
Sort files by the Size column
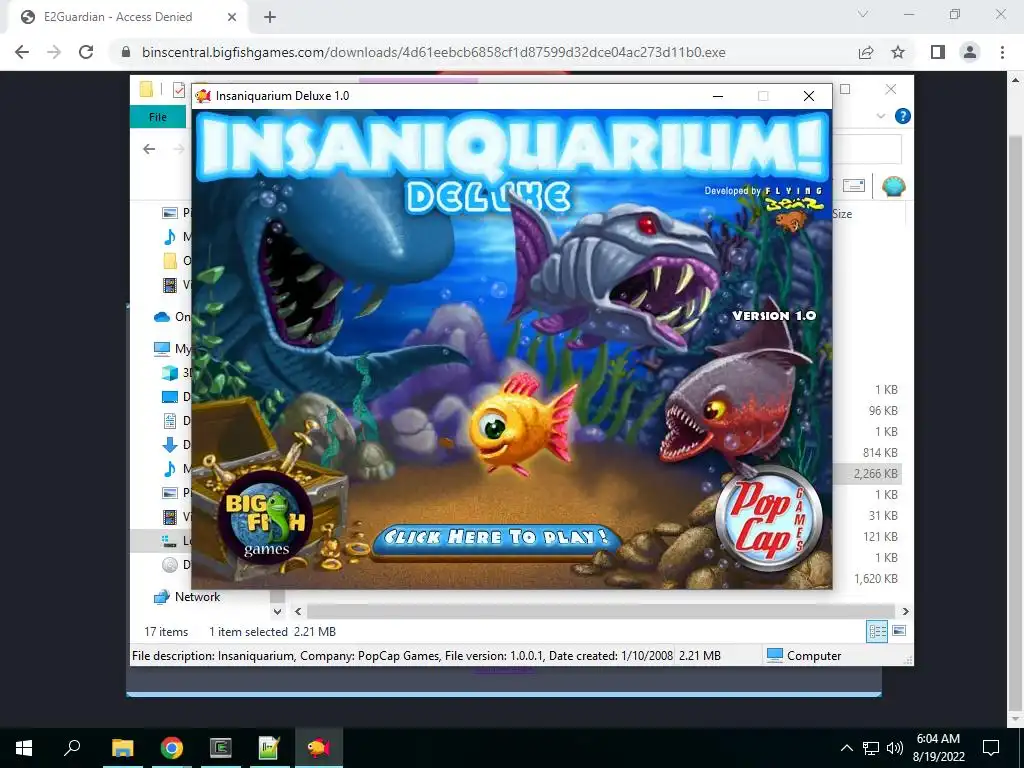pyautogui.click(x=842, y=214)
